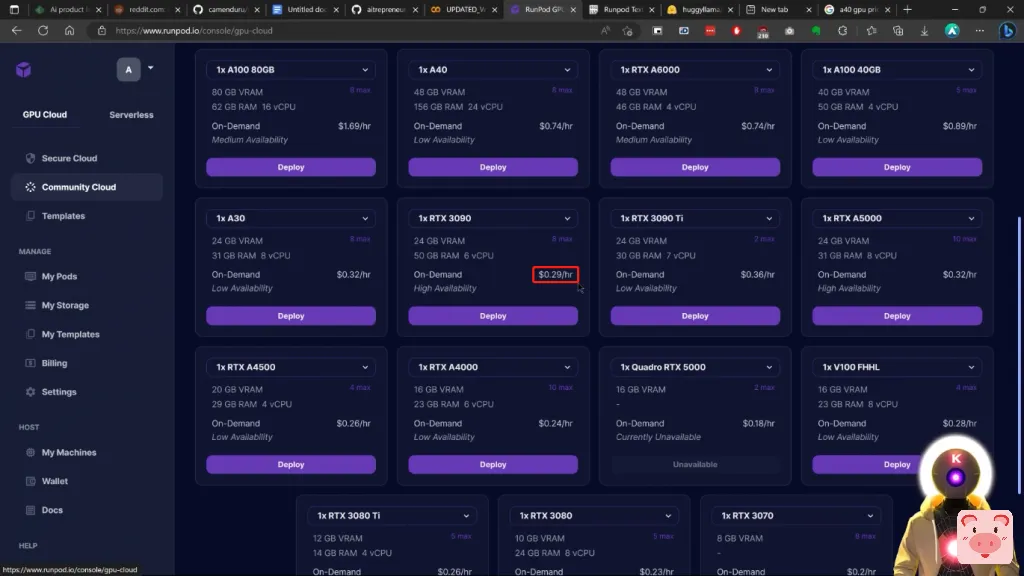This screenshot has height=576, width=1024.
Task: Deploy the RTX A6000 pod
Action: 695,167
